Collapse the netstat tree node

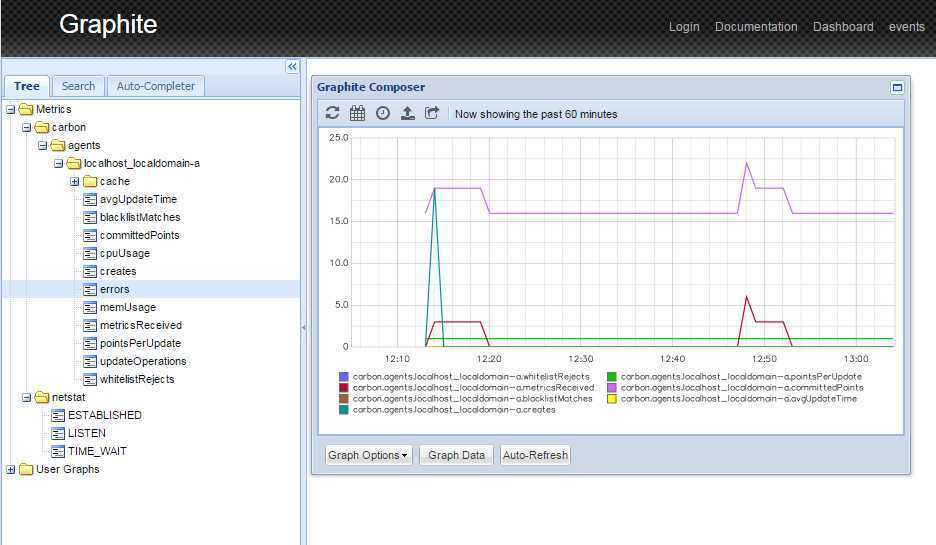pos(27,398)
